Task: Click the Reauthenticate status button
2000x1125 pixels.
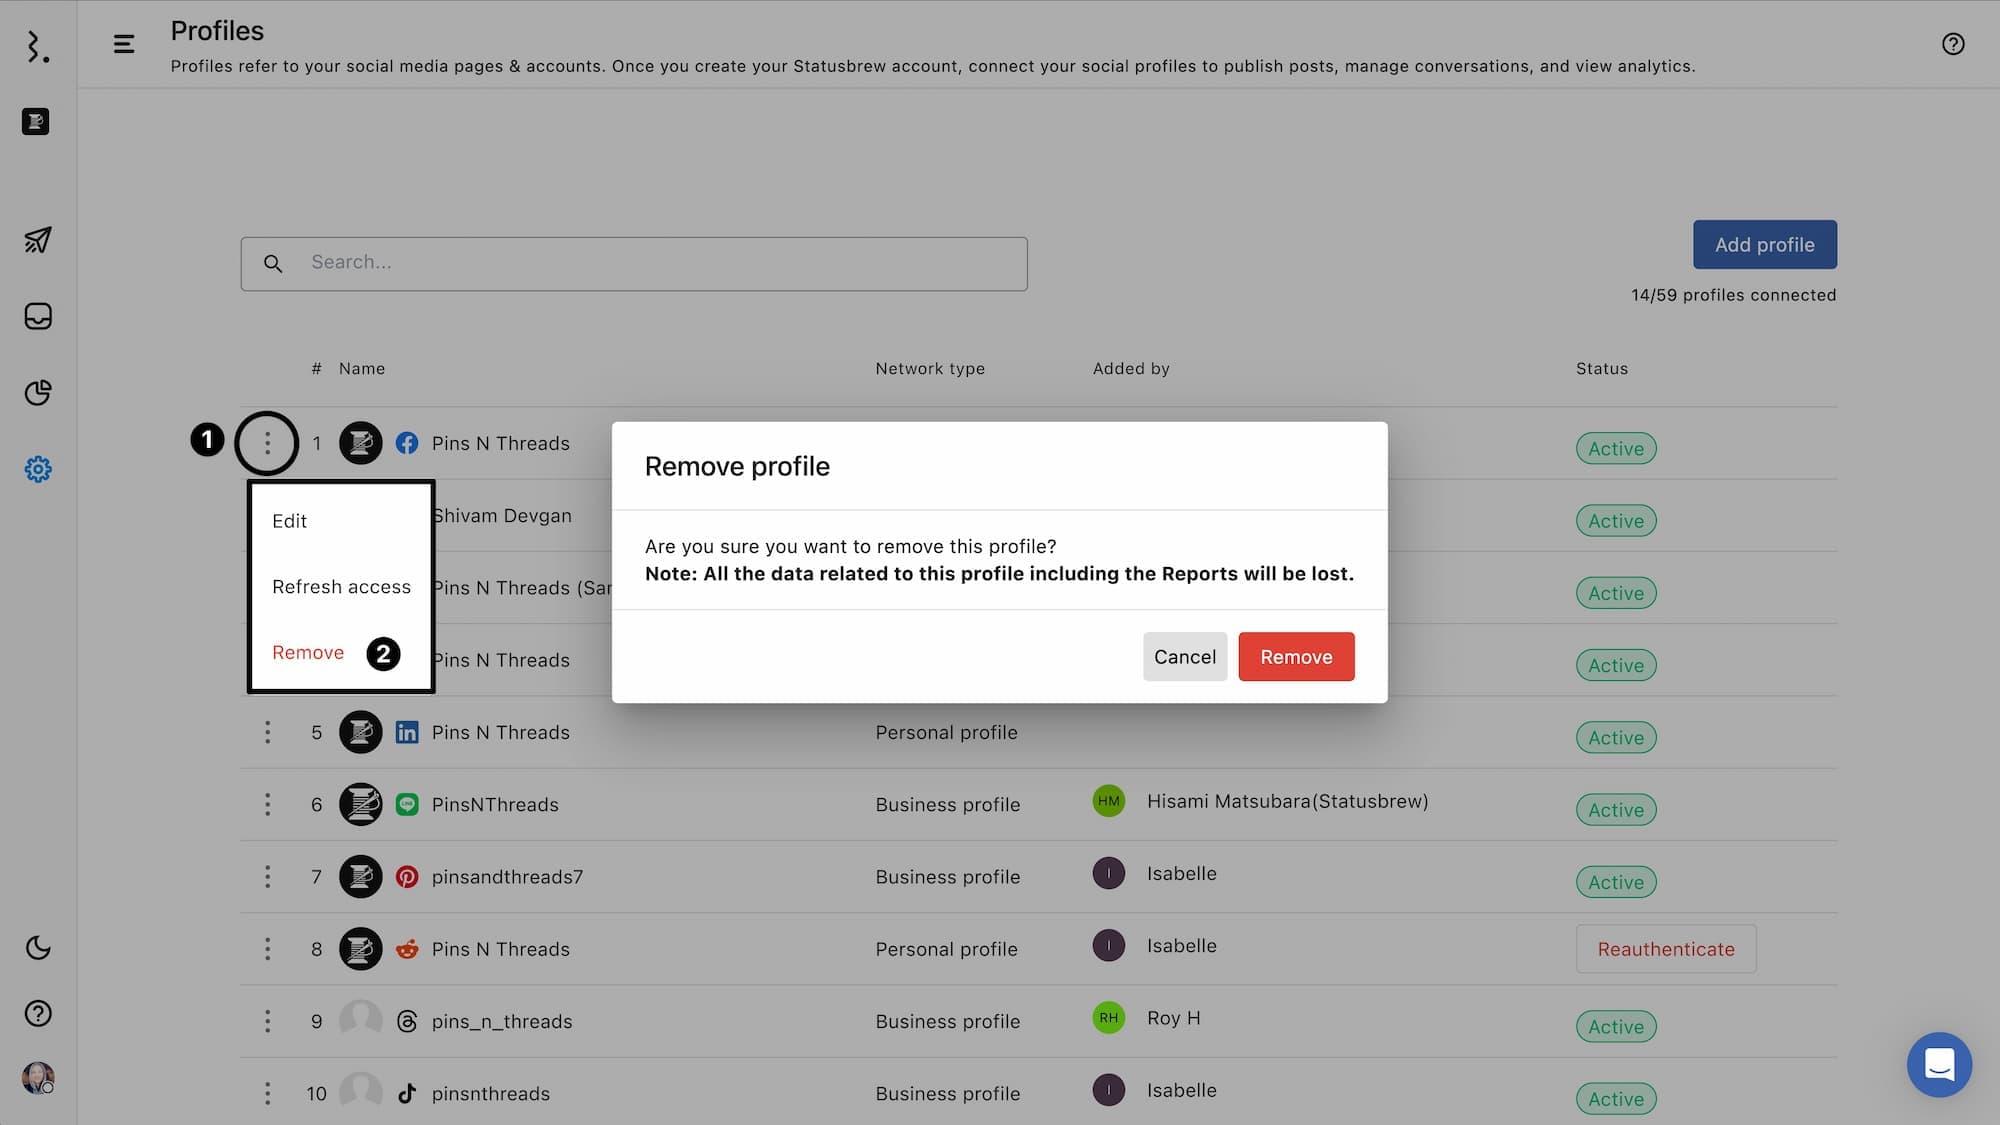Action: pyautogui.click(x=1665, y=949)
